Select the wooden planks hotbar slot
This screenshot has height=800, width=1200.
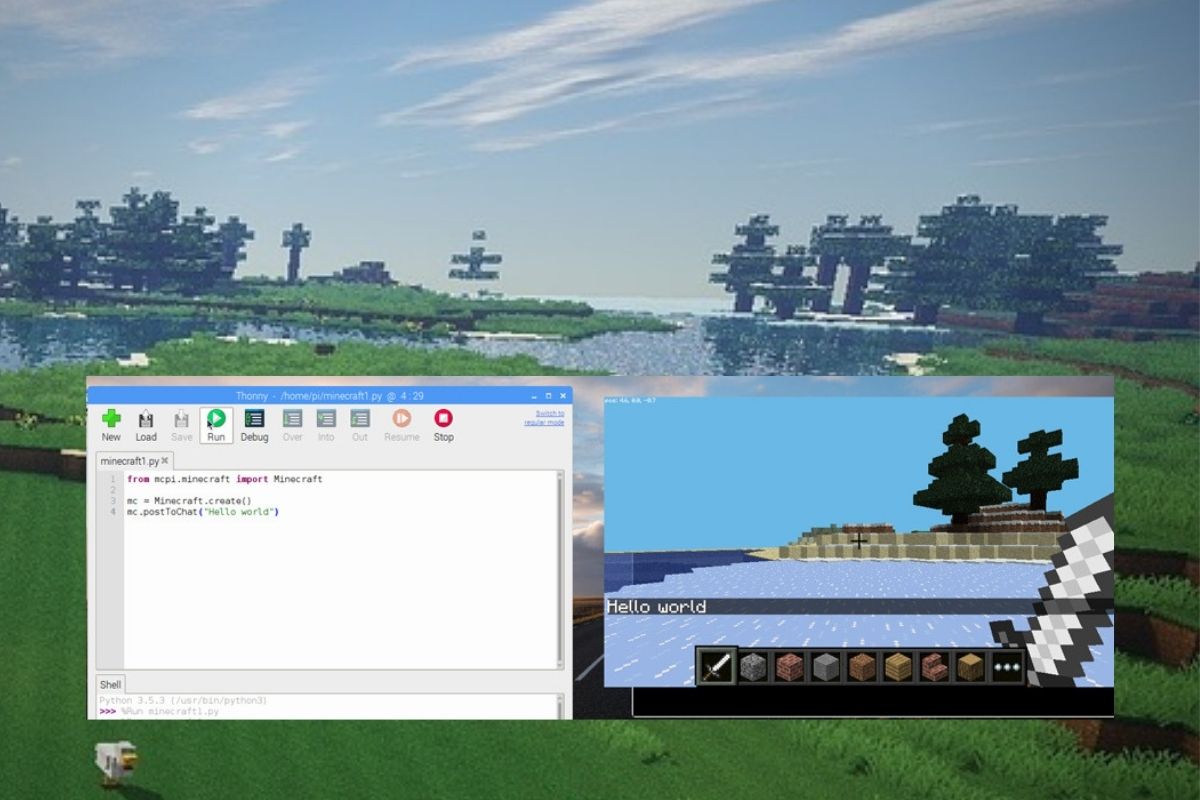[897, 666]
